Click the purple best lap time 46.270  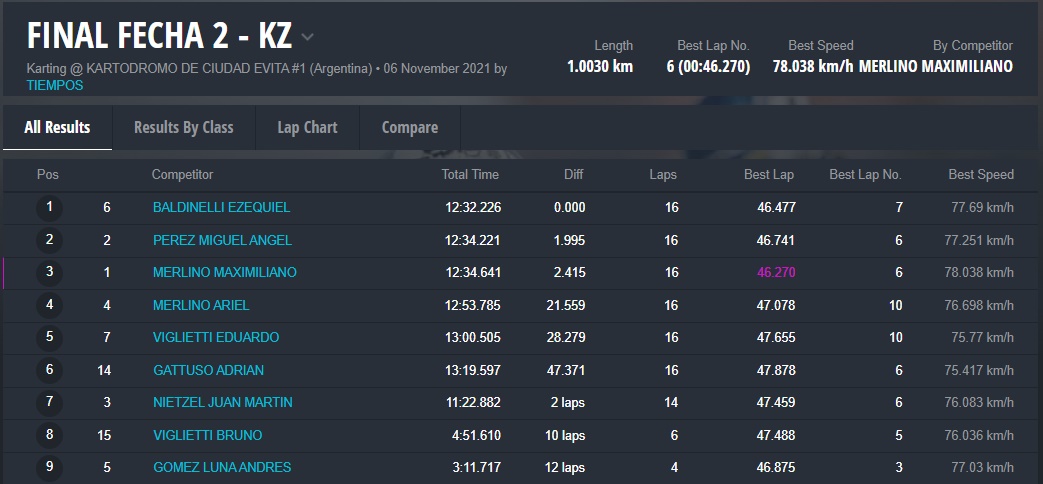[x=776, y=272]
